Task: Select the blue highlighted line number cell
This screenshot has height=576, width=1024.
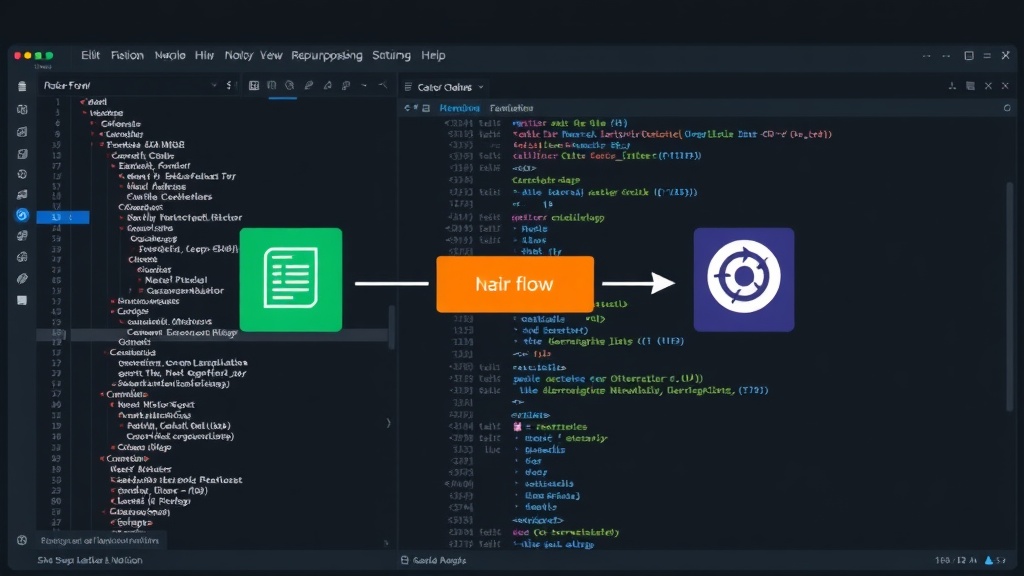Action: pyautogui.click(x=63, y=217)
